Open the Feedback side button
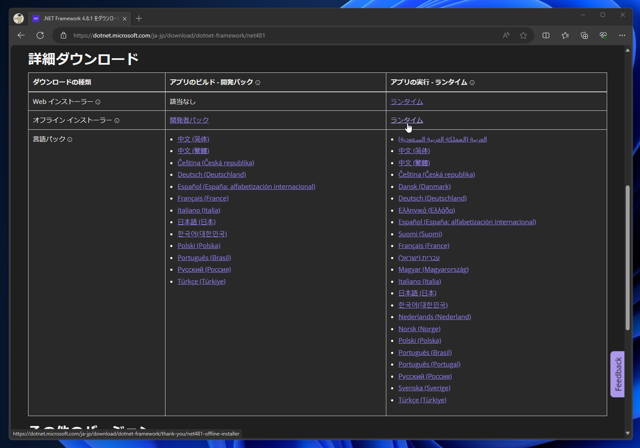This screenshot has height=448, width=640. click(618, 374)
